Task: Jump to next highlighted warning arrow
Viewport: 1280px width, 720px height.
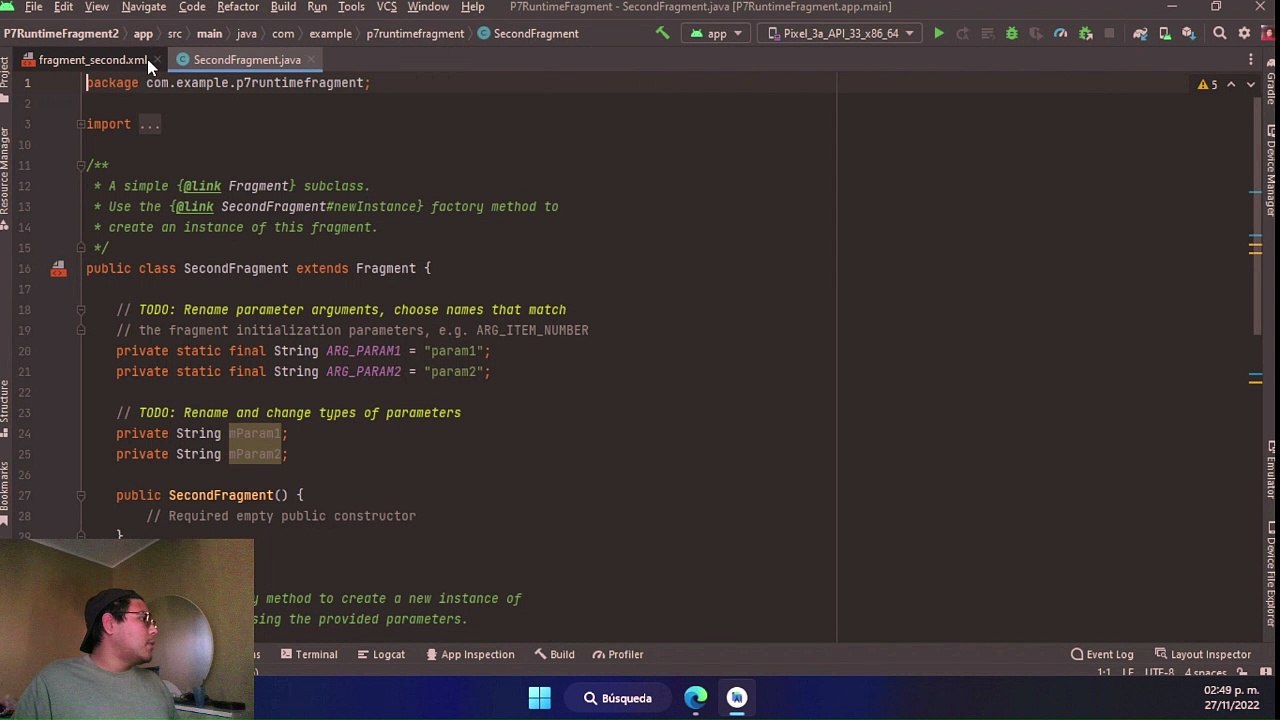Action: coord(1250,85)
